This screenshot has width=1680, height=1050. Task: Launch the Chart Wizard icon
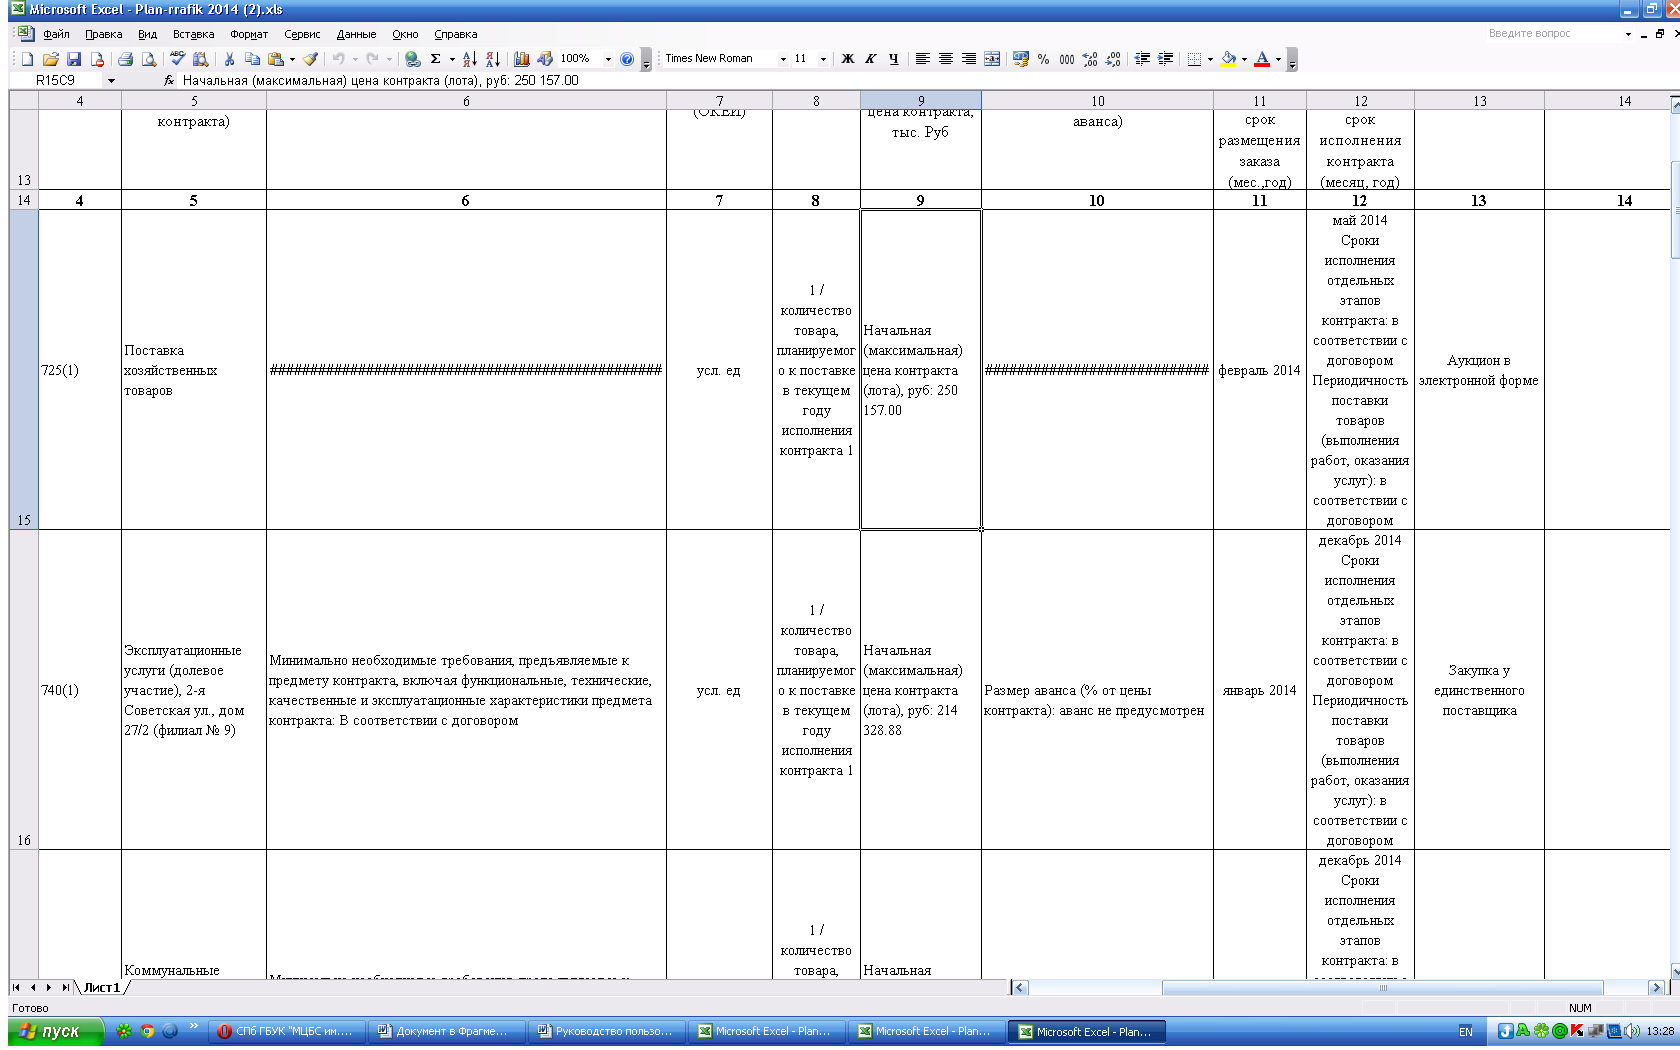(521, 59)
